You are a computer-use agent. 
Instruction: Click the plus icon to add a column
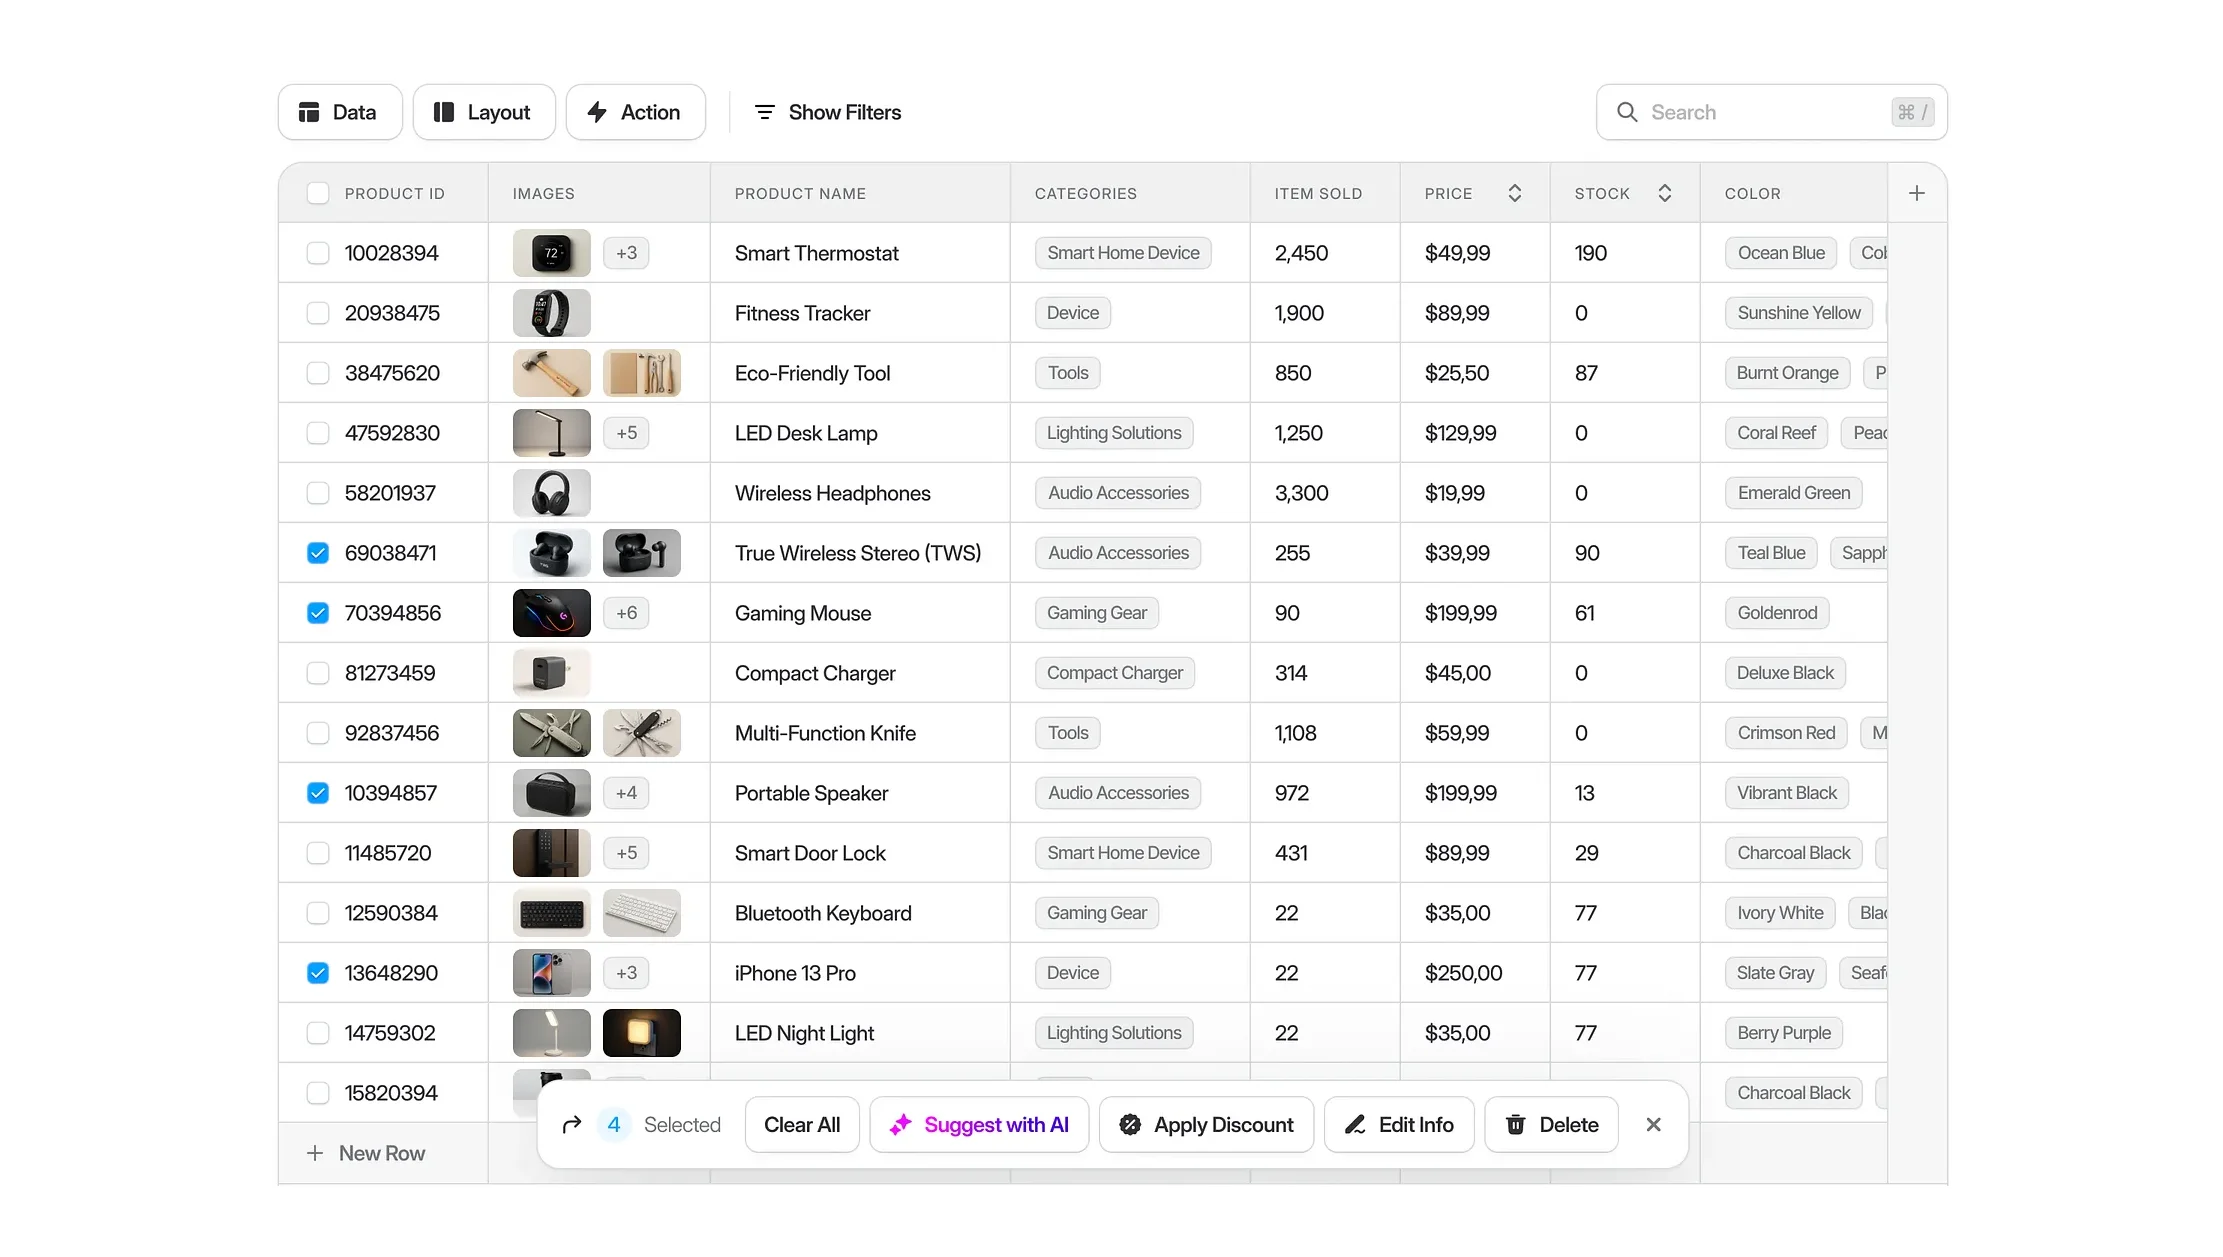1917,192
